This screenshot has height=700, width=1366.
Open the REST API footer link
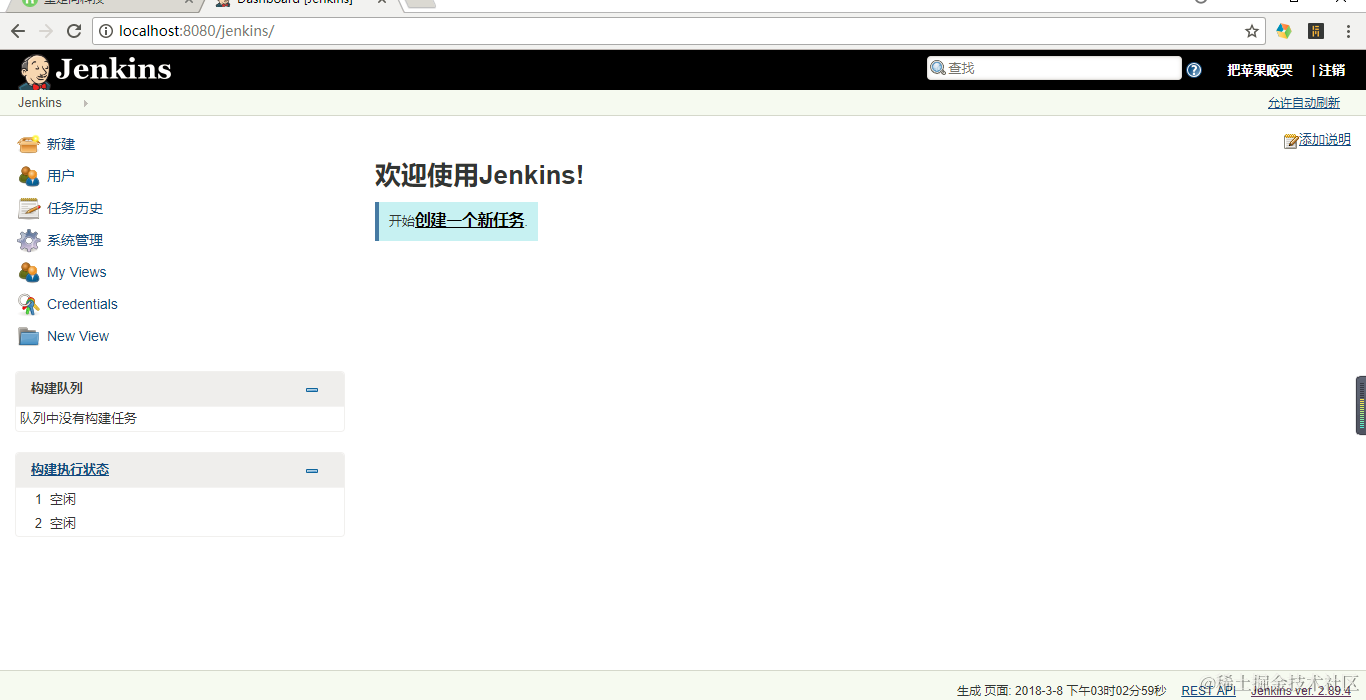point(1208,691)
